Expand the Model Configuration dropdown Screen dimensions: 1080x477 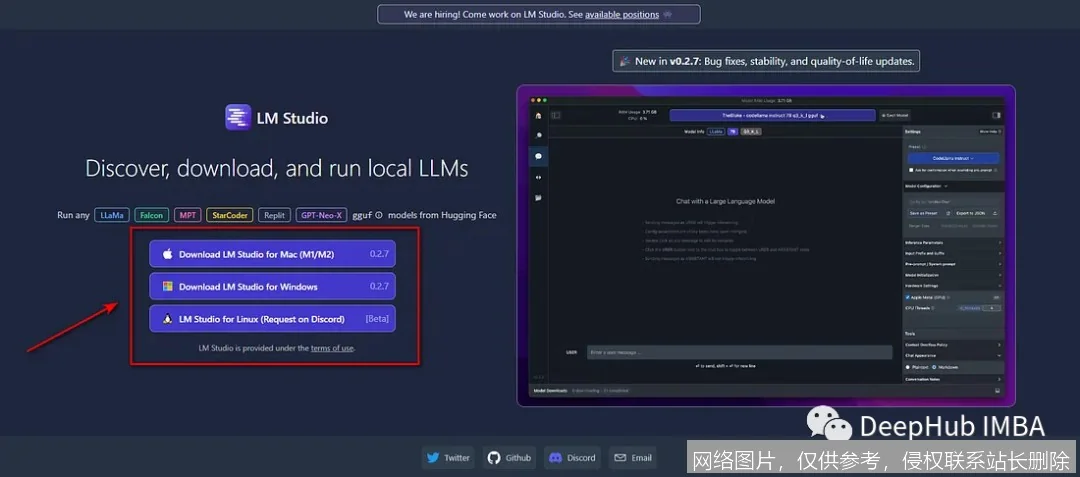point(927,186)
